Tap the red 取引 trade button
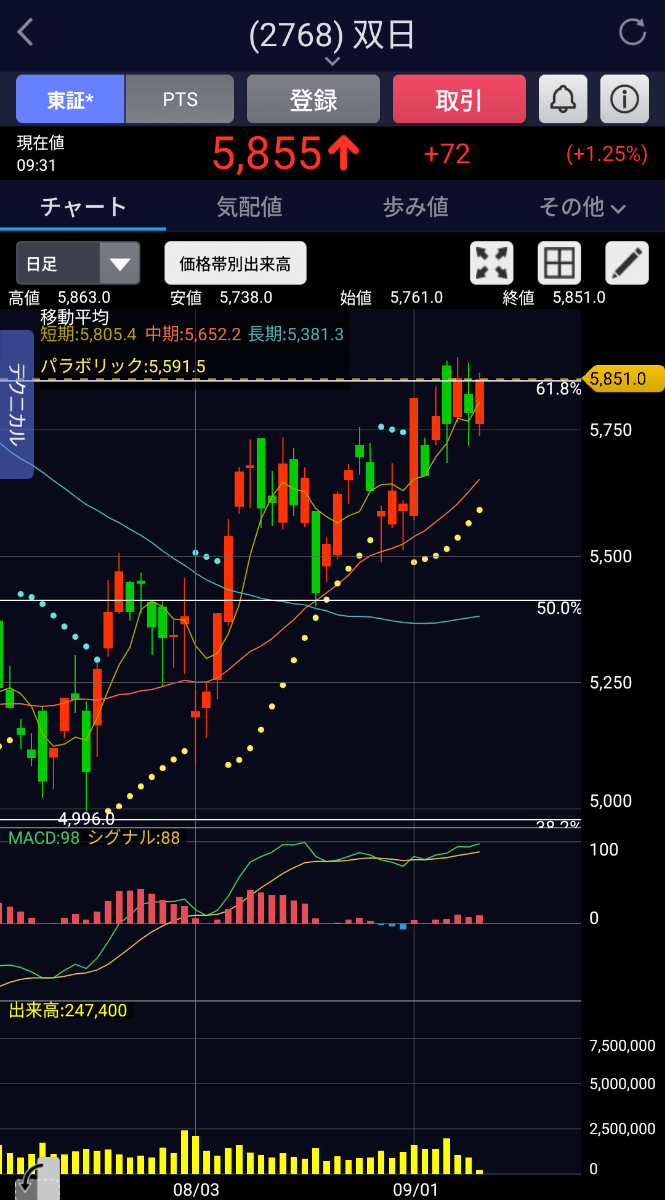 [459, 99]
